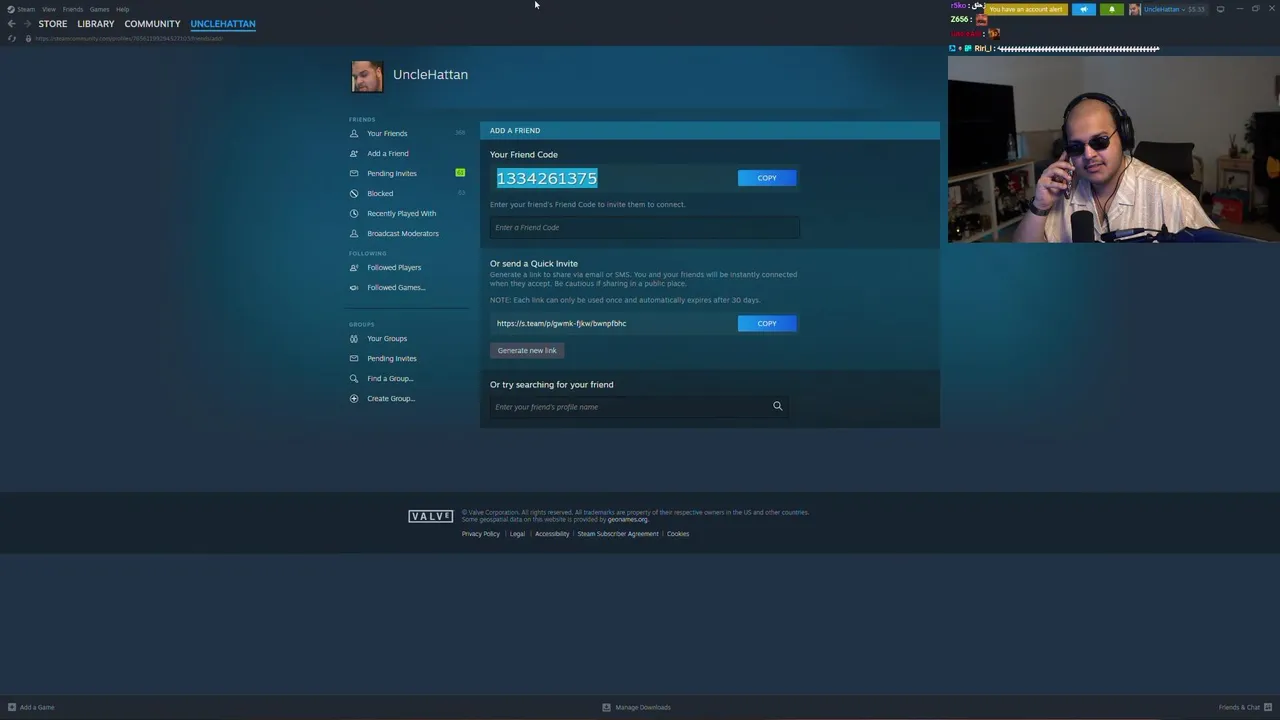Open the green bell notifications button
The width and height of the screenshot is (1280, 720).
[x=1111, y=9]
